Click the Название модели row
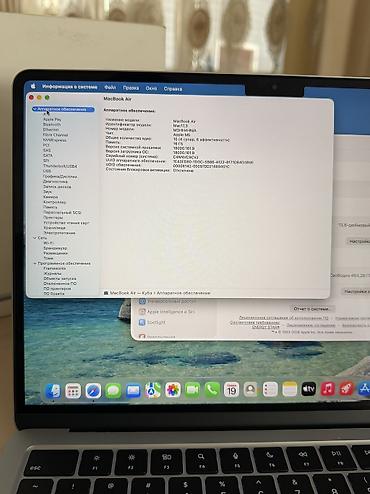Viewport: 370px width, 494px height. click(x=151, y=120)
